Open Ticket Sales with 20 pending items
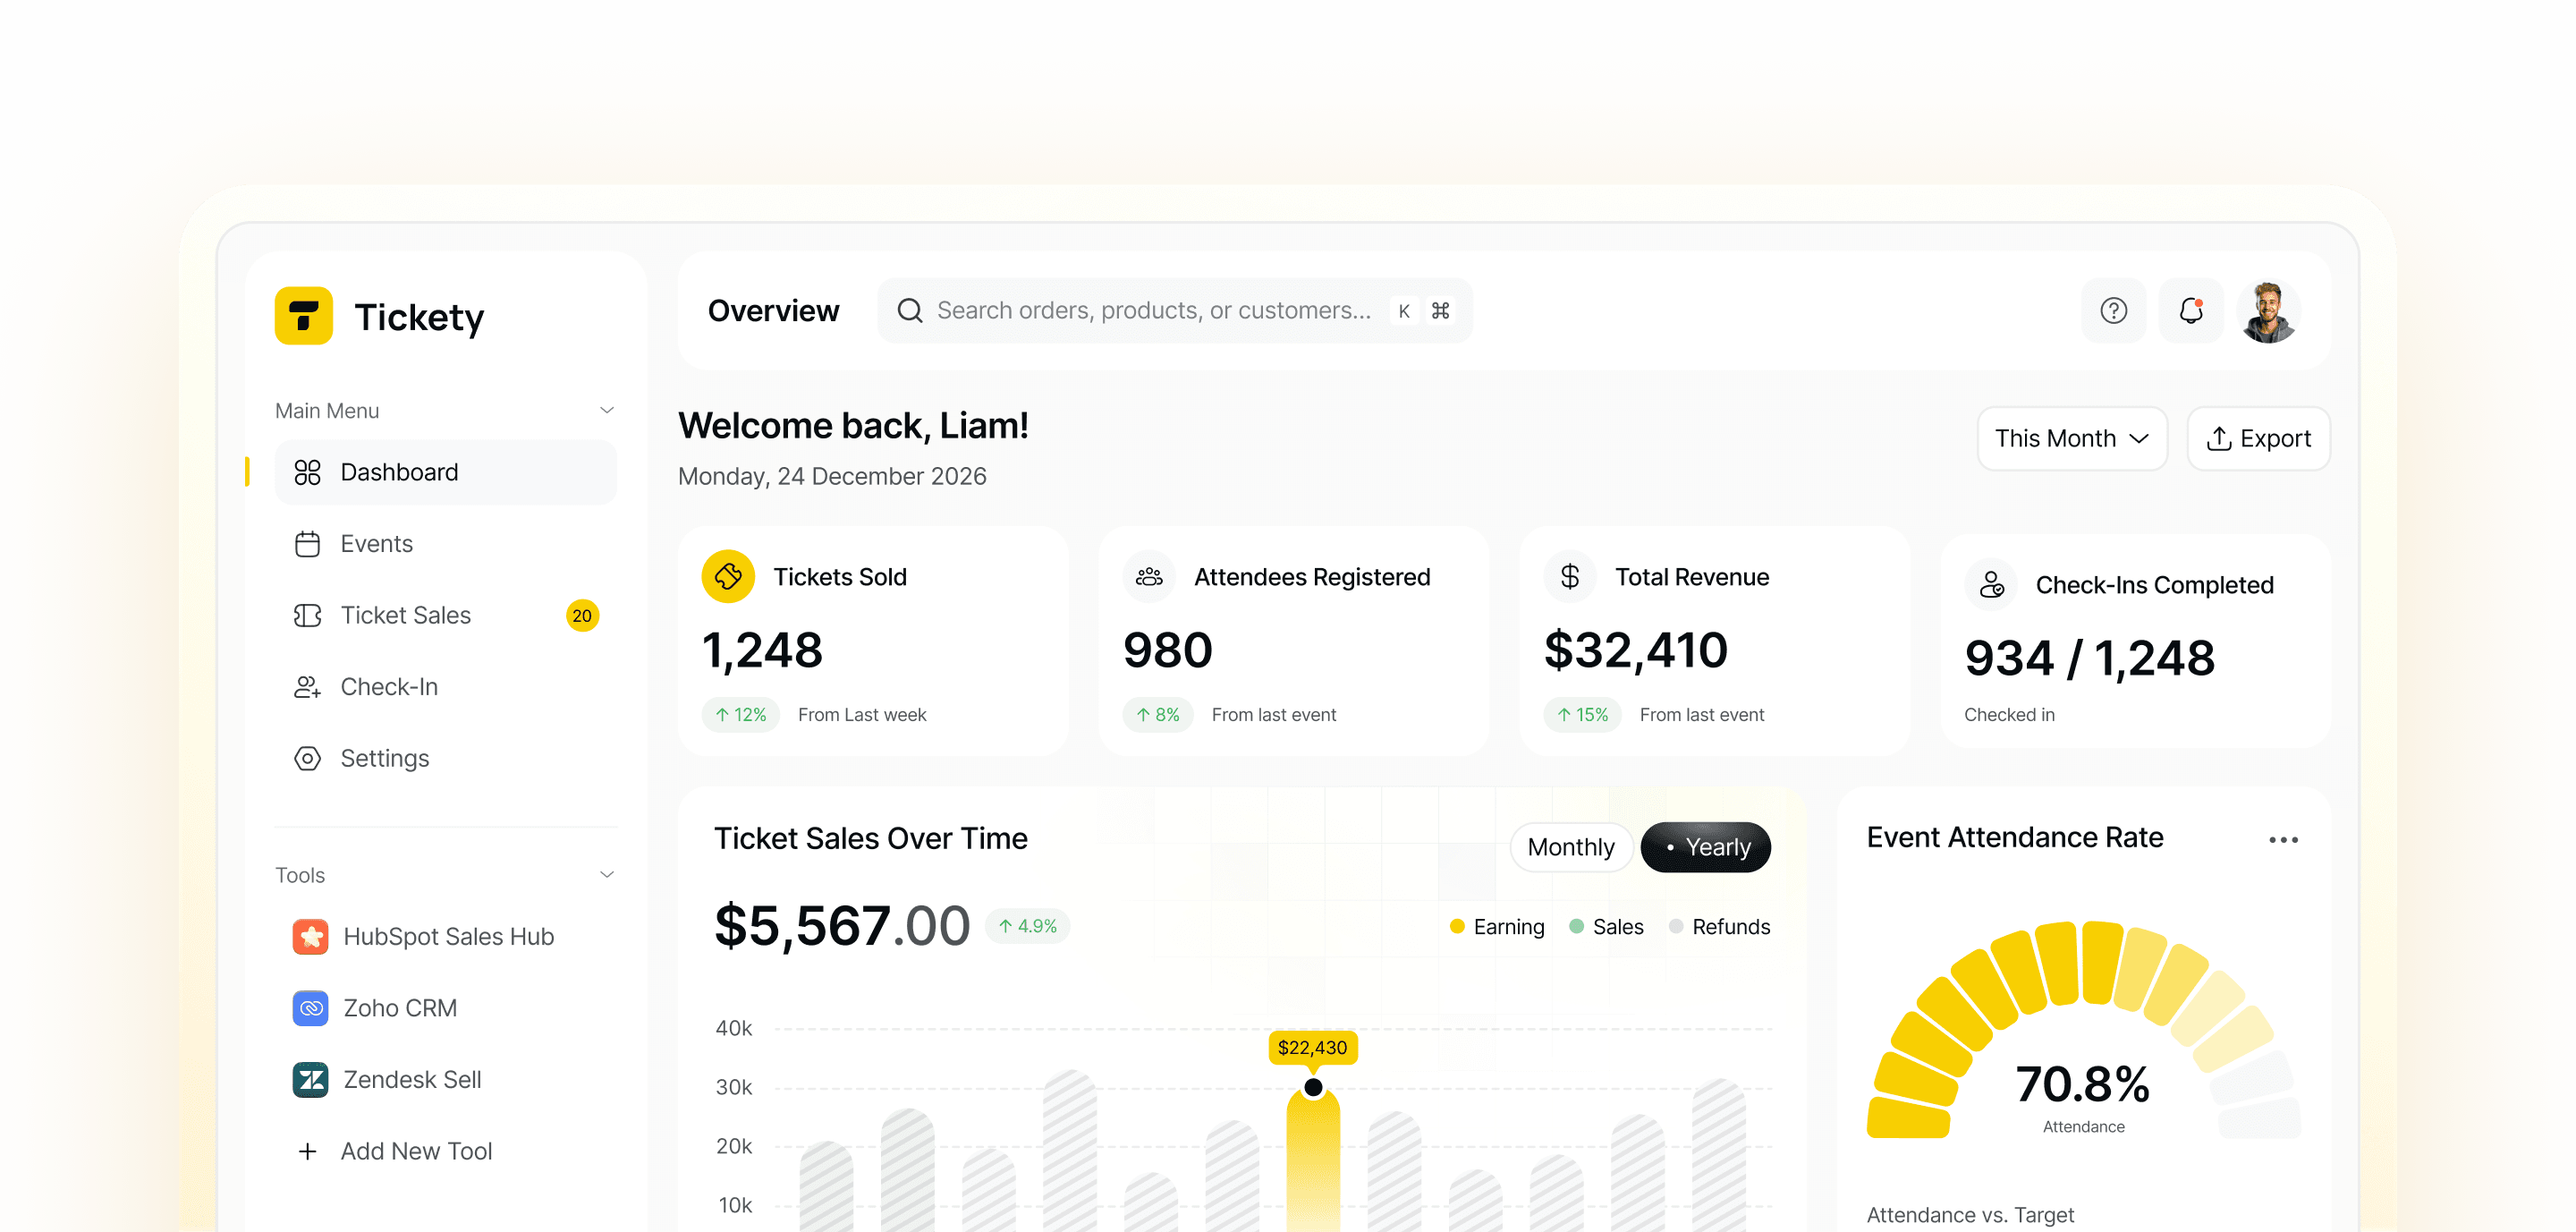The width and height of the screenshot is (2576, 1232). point(406,615)
